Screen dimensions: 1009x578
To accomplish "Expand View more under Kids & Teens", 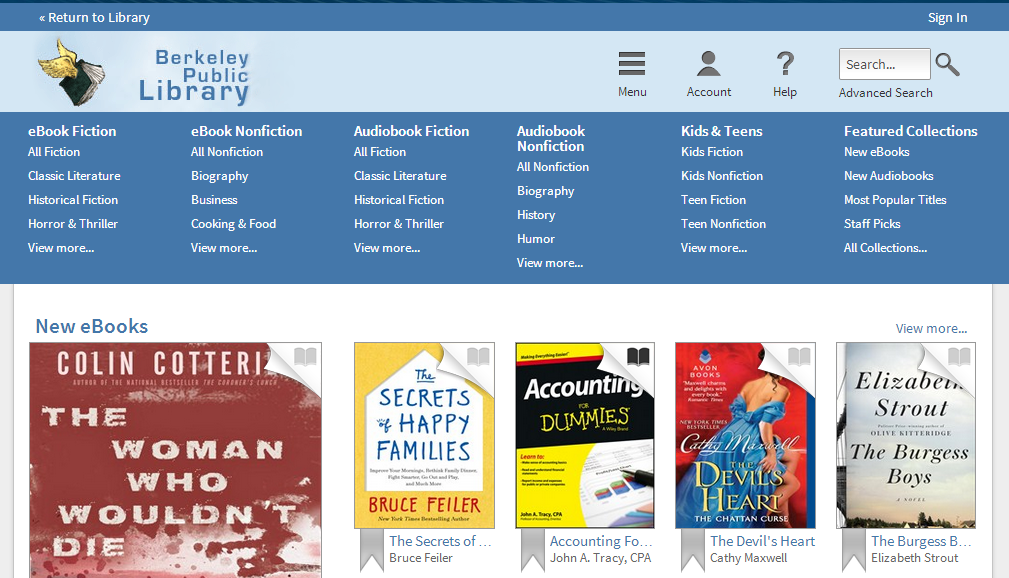I will pyautogui.click(x=714, y=248).
